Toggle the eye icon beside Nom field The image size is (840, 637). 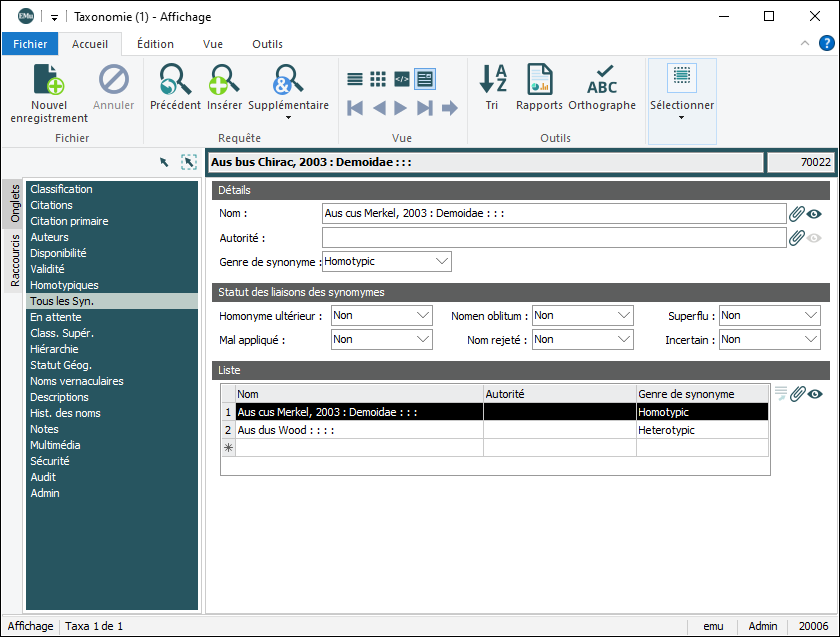click(815, 213)
